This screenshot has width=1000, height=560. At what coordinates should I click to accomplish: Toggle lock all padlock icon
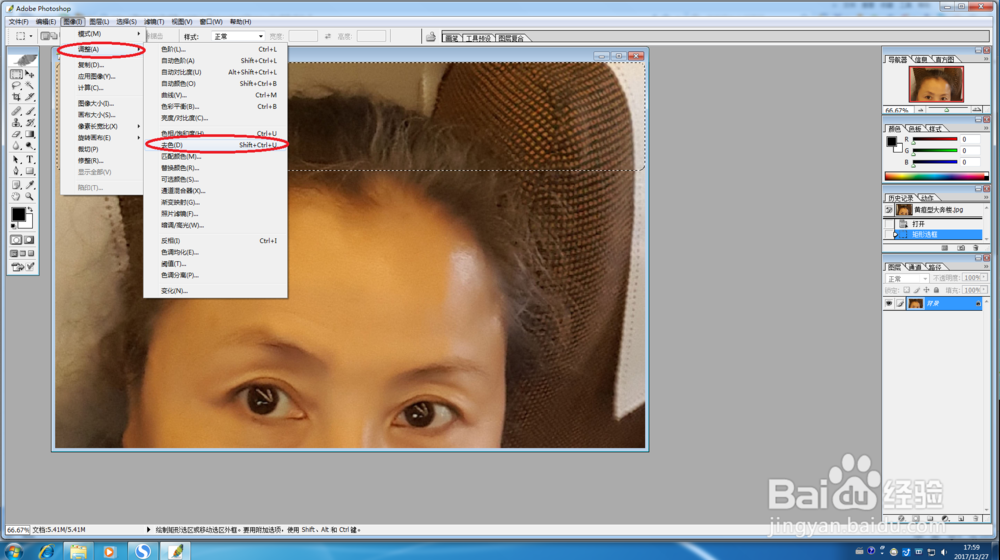[936, 290]
